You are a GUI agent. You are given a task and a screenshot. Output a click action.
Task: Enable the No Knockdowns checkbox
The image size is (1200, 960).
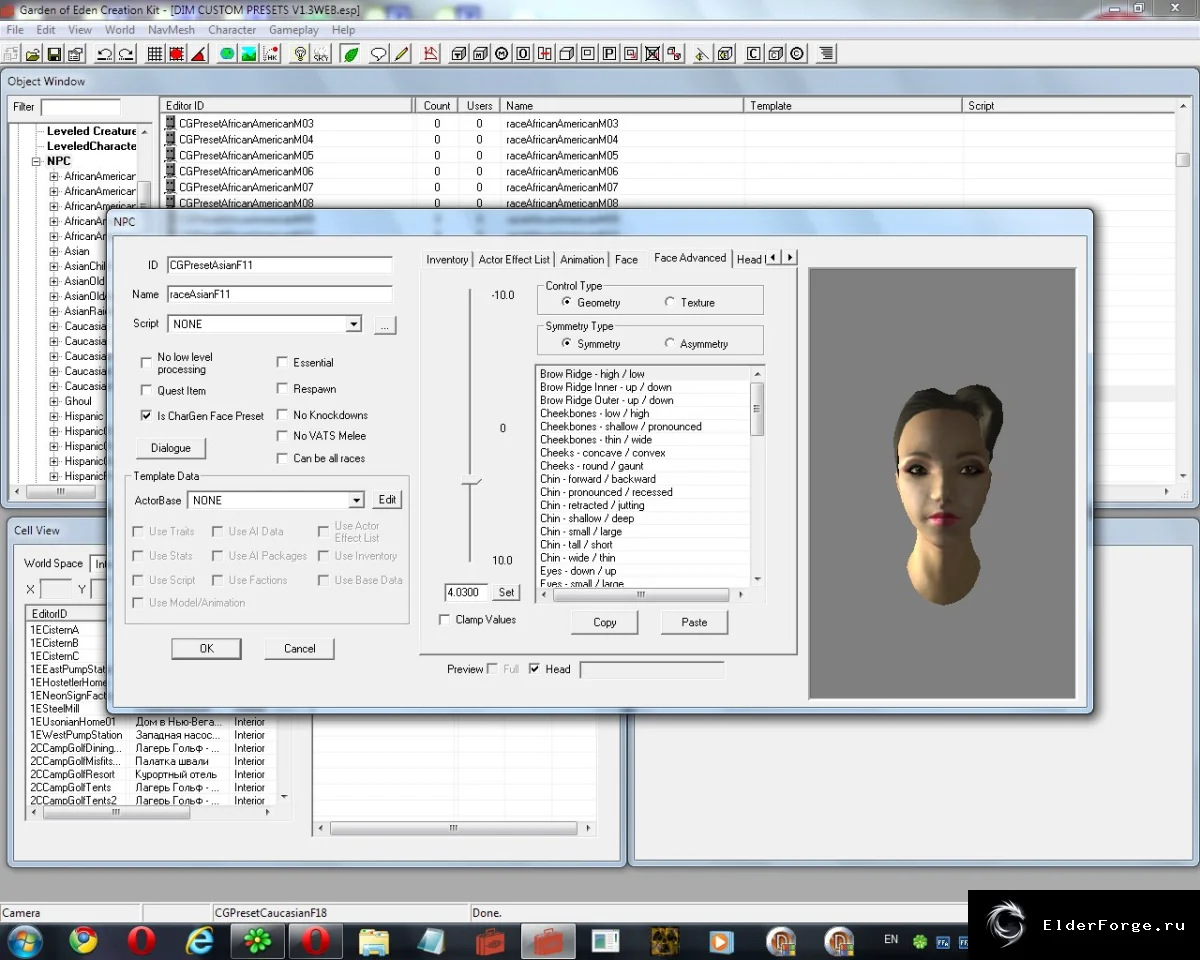click(282, 415)
